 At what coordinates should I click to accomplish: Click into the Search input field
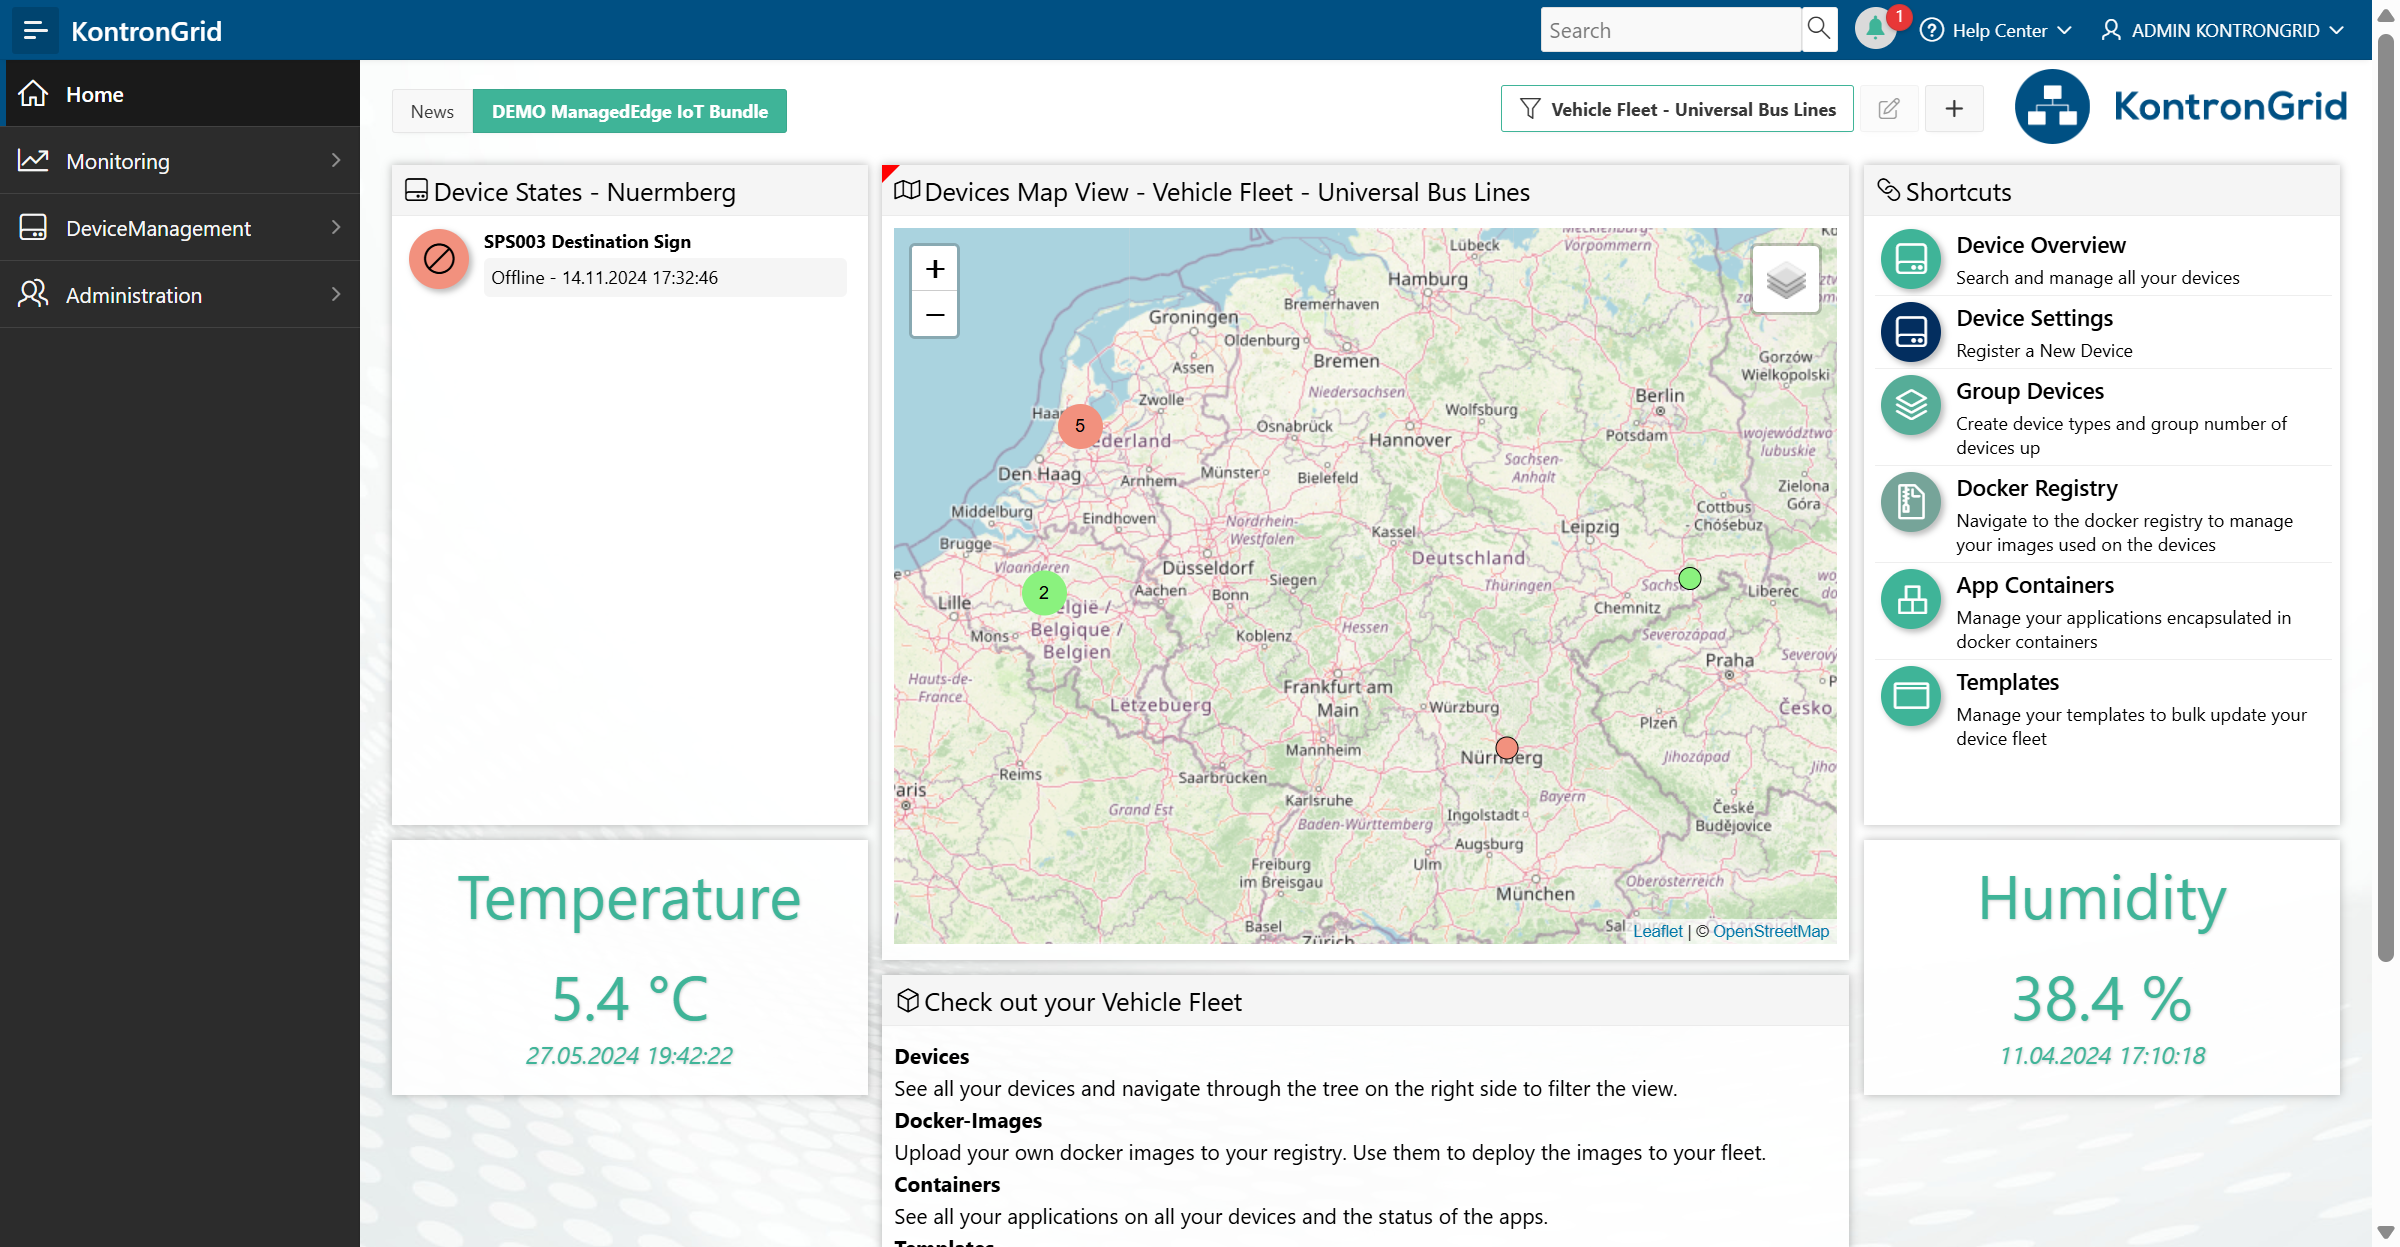(1670, 30)
